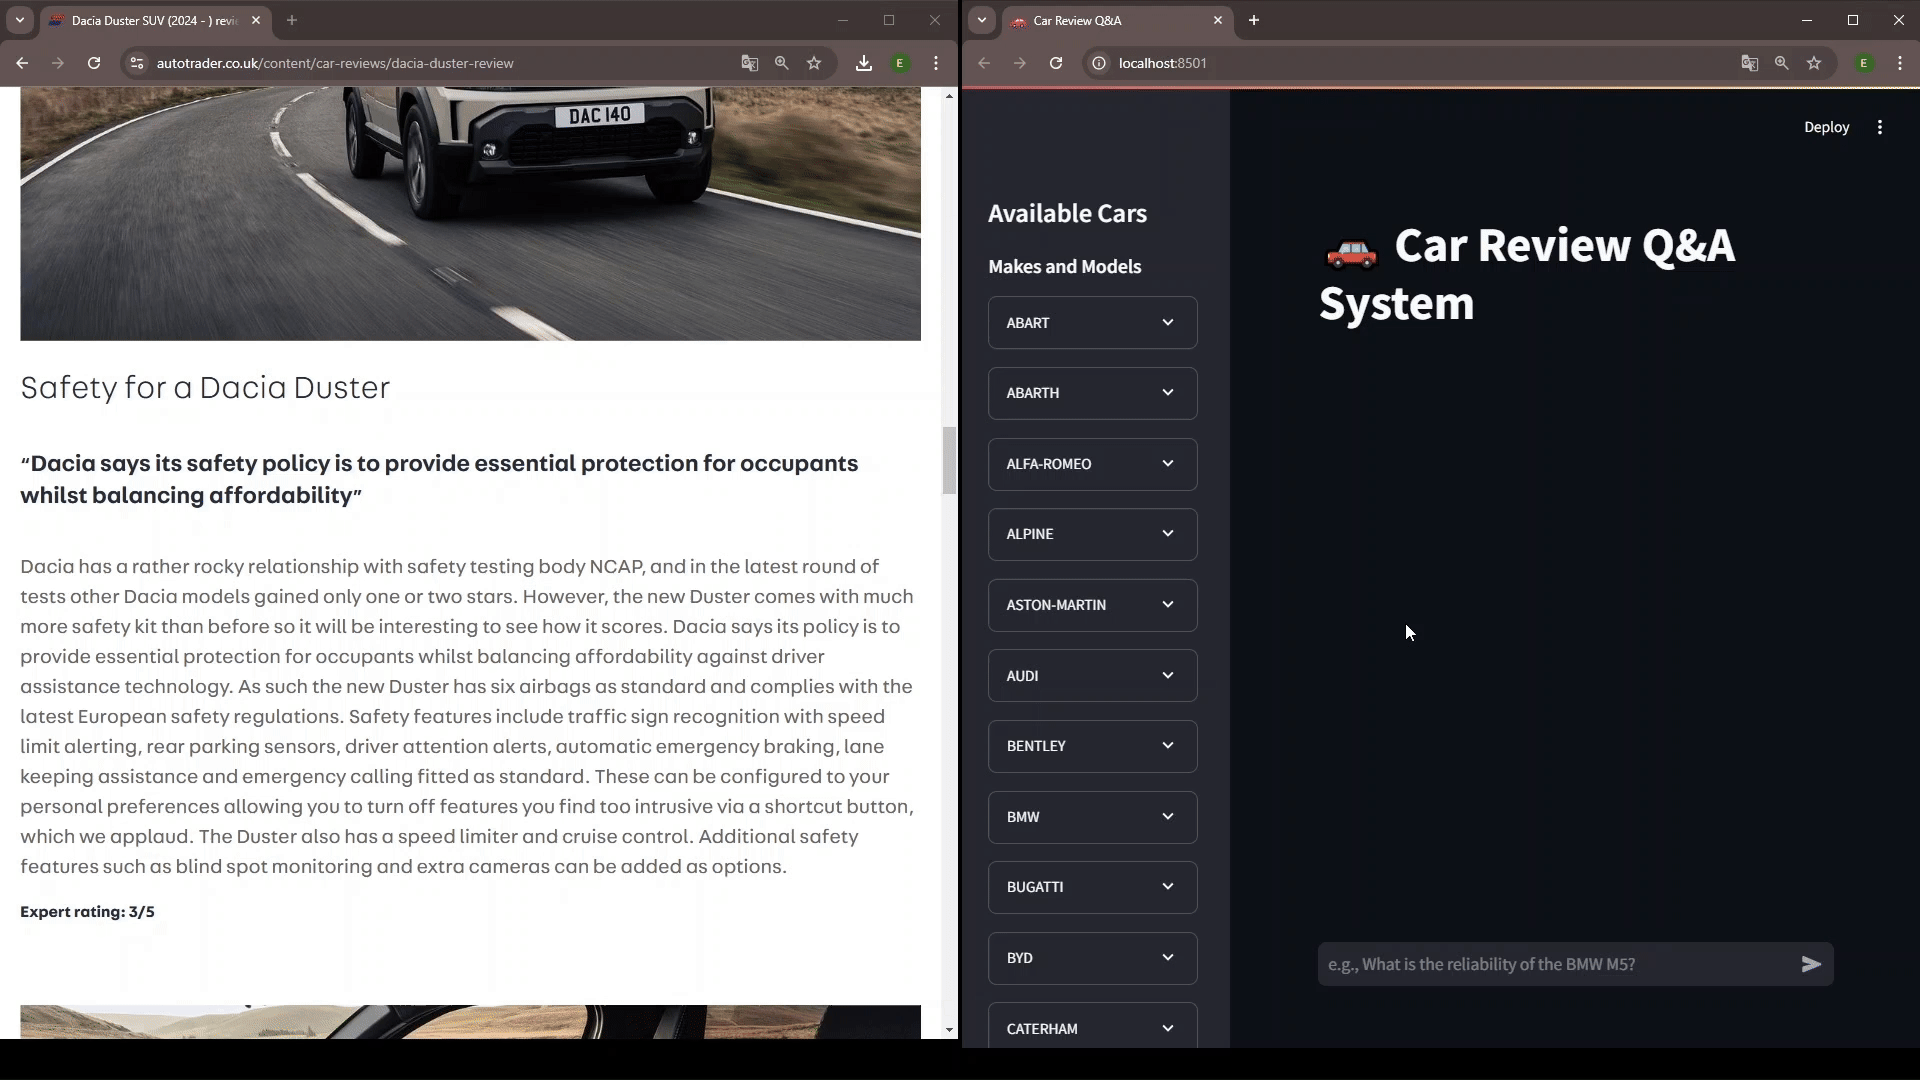This screenshot has height=1080, width=1920.
Task: Select the Dacia Duster SUV review tab
Action: tap(155, 20)
